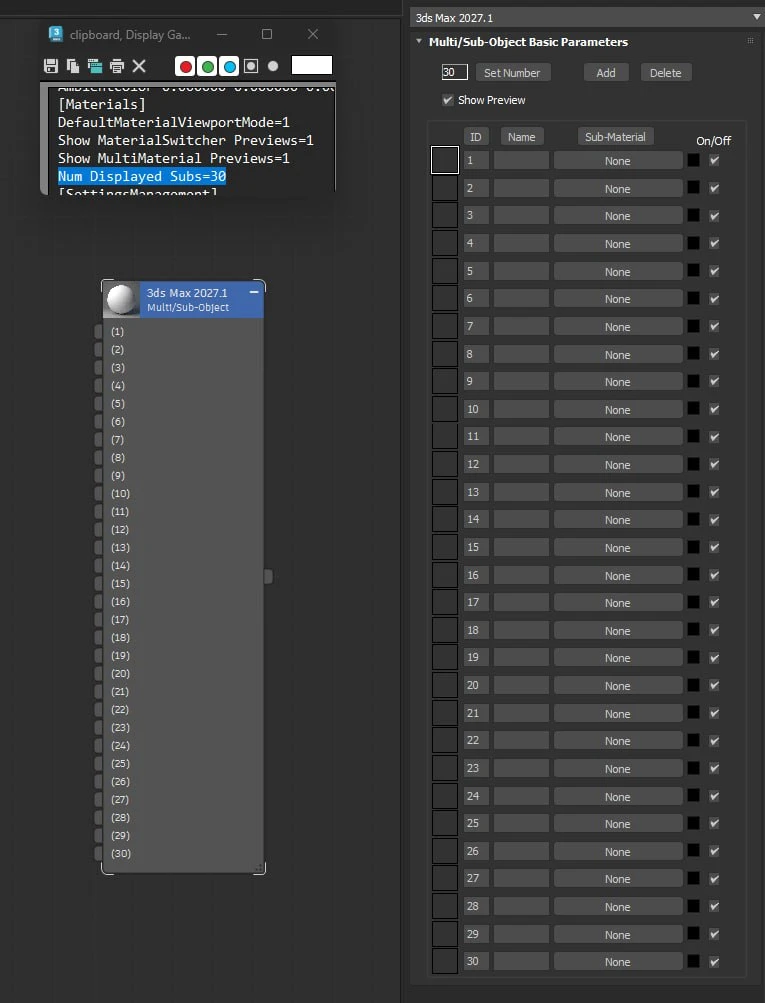765x1003 pixels.
Task: Turn off sub-material 23
Action: 714,768
